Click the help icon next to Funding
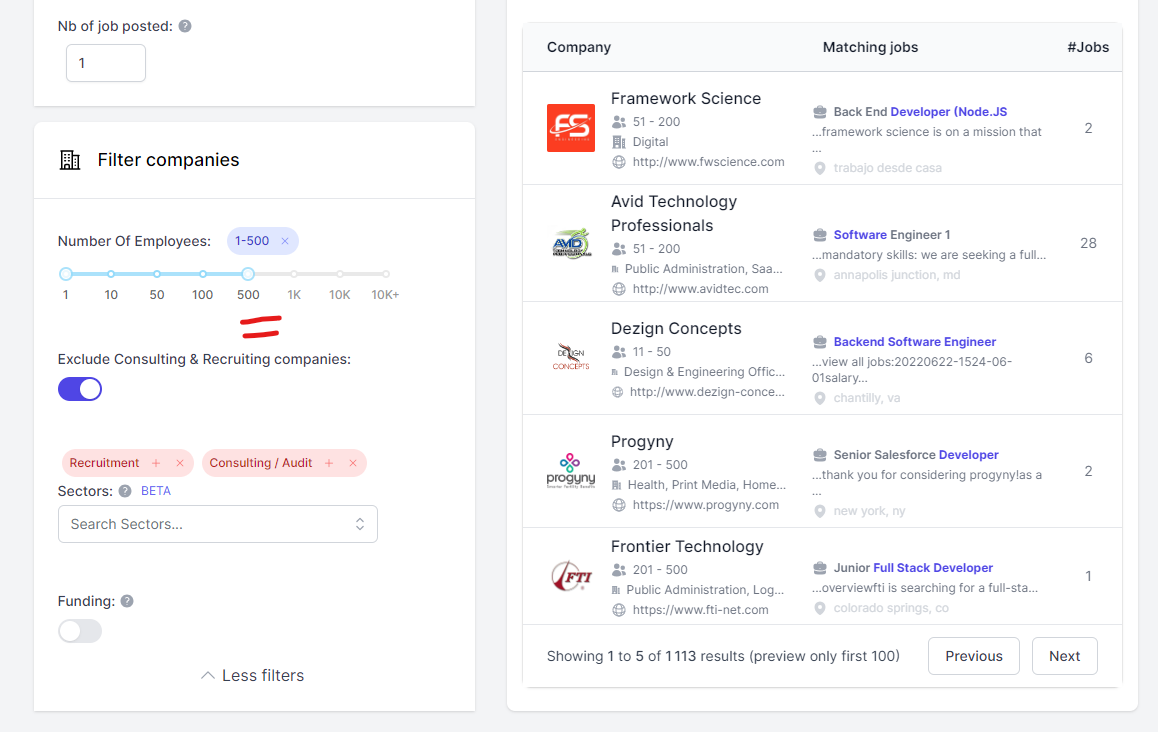The height and width of the screenshot is (732, 1158). point(127,601)
